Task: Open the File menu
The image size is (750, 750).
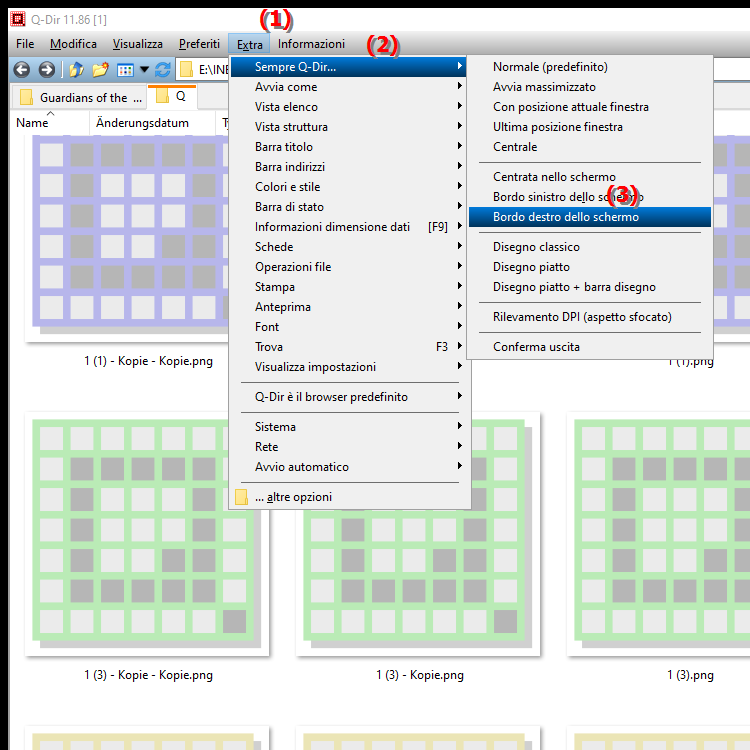Action: tap(25, 44)
